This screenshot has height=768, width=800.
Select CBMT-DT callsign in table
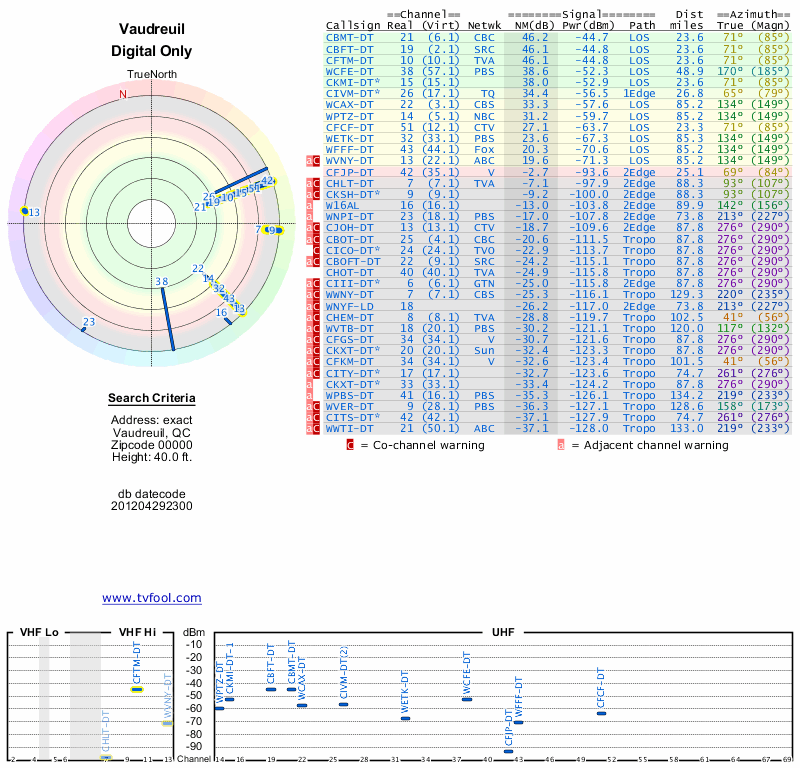pos(349,38)
